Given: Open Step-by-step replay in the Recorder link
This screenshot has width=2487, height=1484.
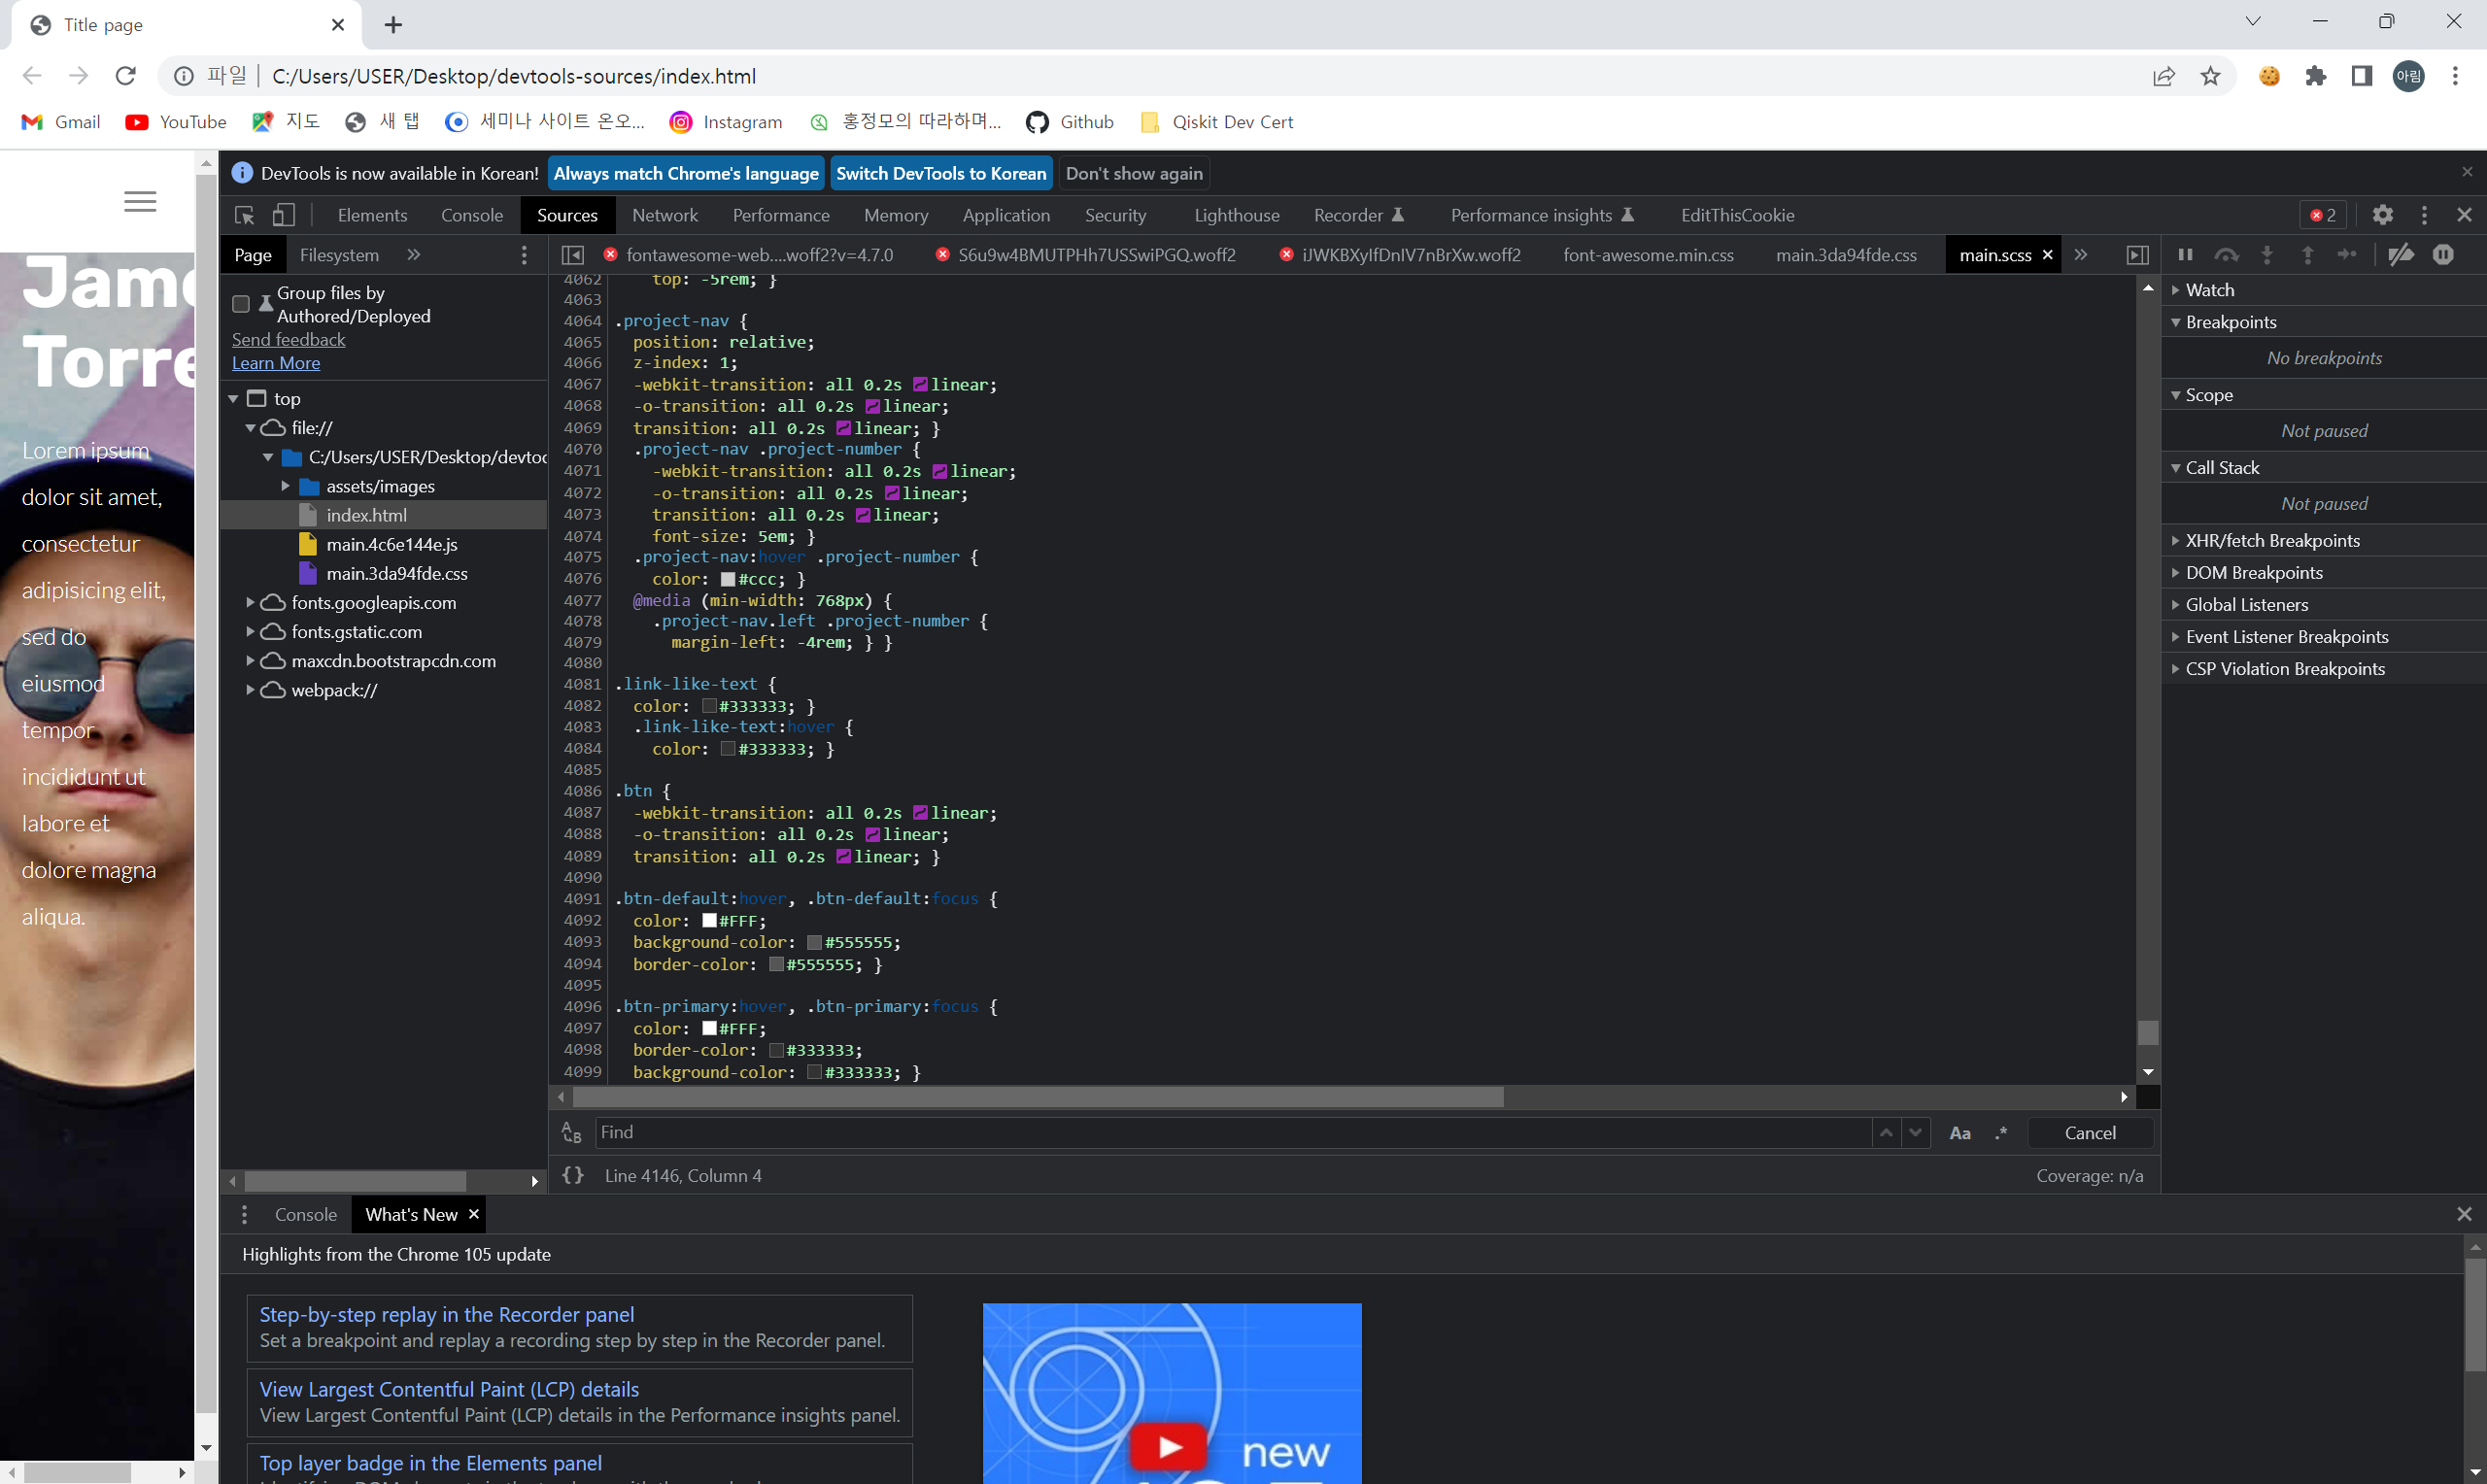Looking at the screenshot, I should tap(447, 1314).
